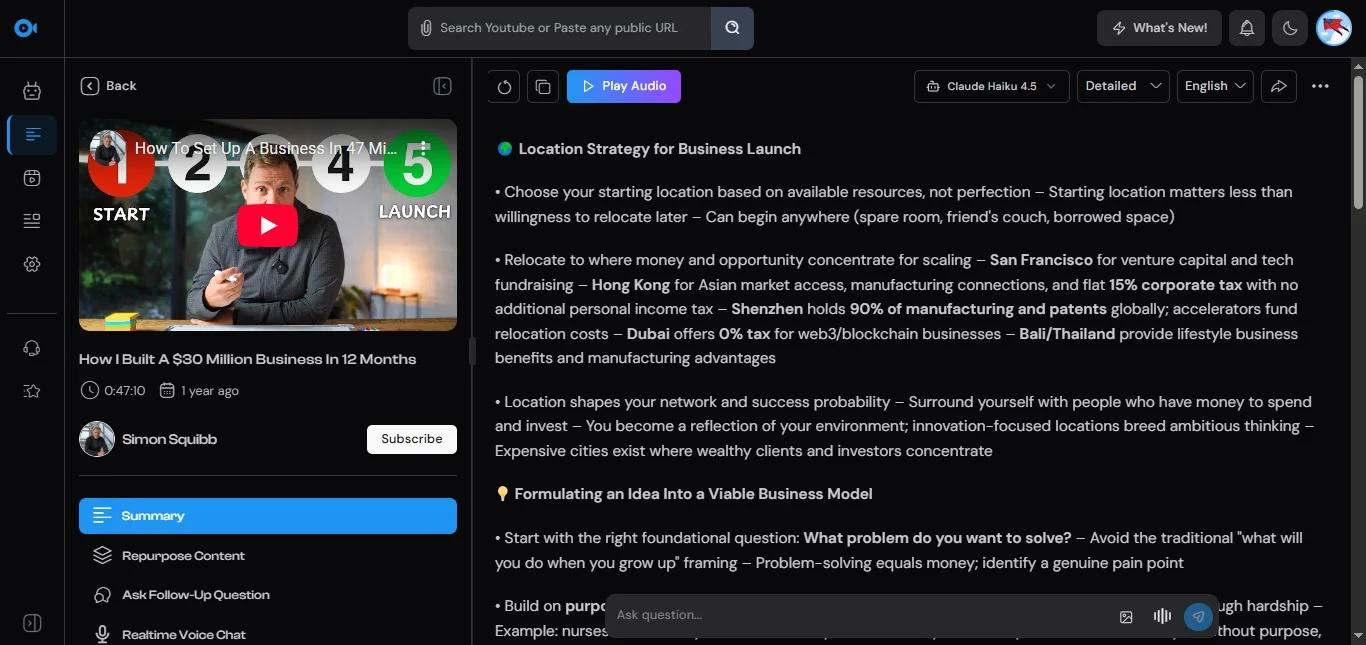1366x645 pixels.
Task: Subscribe to Simon Squibb channel
Action: tap(411, 439)
